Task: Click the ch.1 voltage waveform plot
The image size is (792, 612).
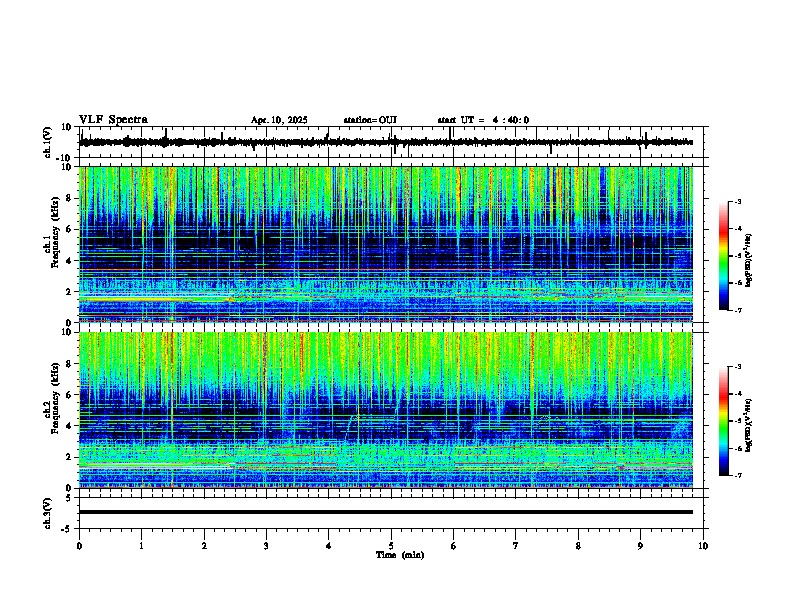Action: [386, 142]
